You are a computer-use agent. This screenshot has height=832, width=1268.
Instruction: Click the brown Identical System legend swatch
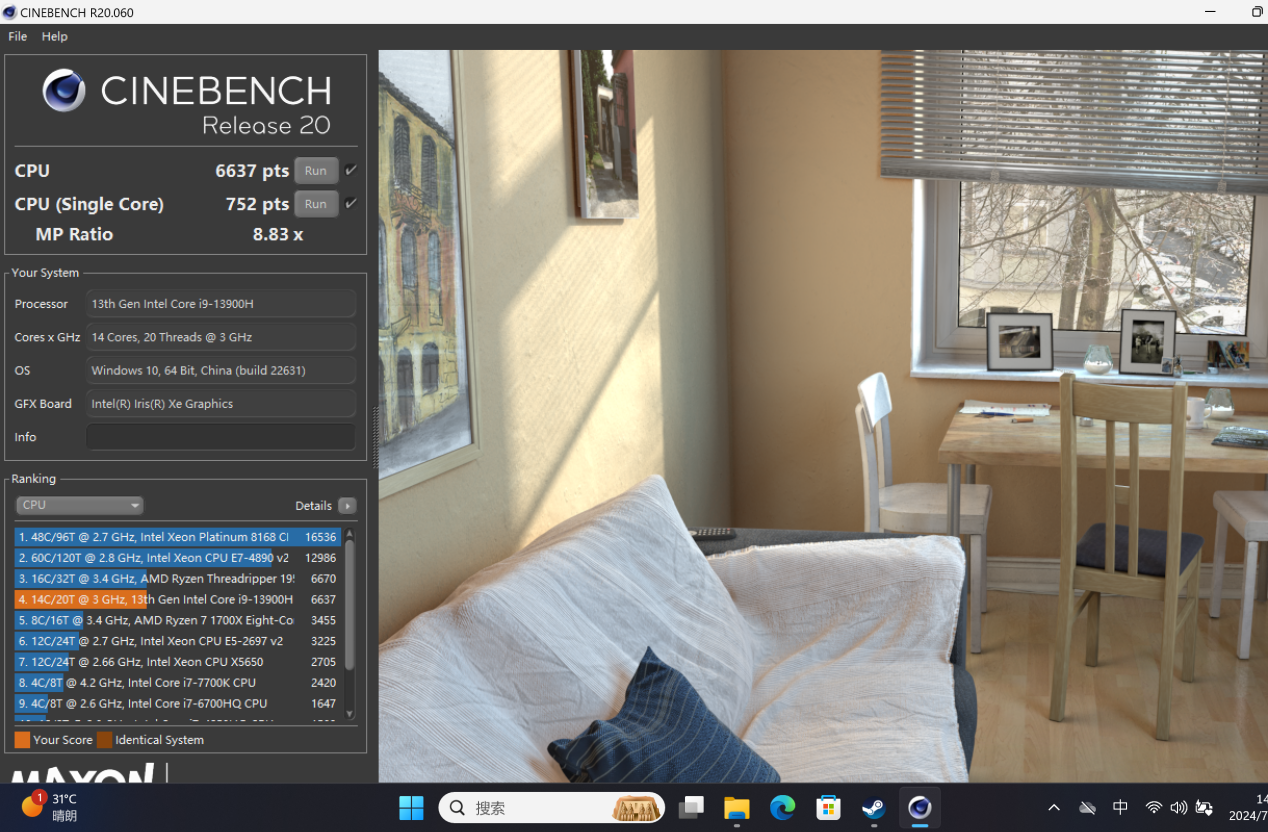[104, 740]
